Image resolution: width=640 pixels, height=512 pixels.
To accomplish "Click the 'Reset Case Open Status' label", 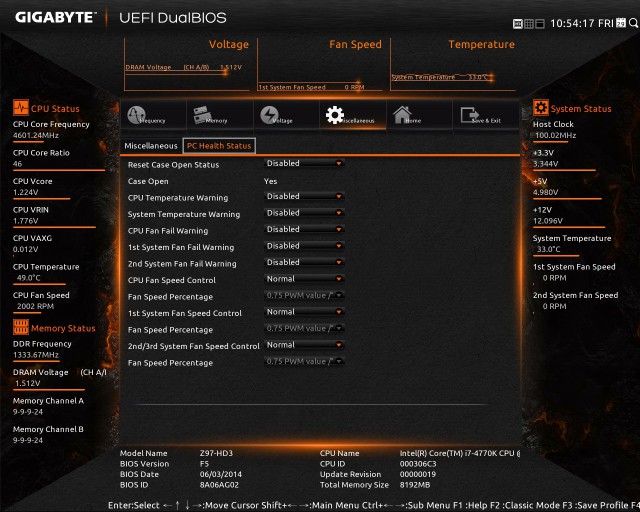I will (173, 165).
